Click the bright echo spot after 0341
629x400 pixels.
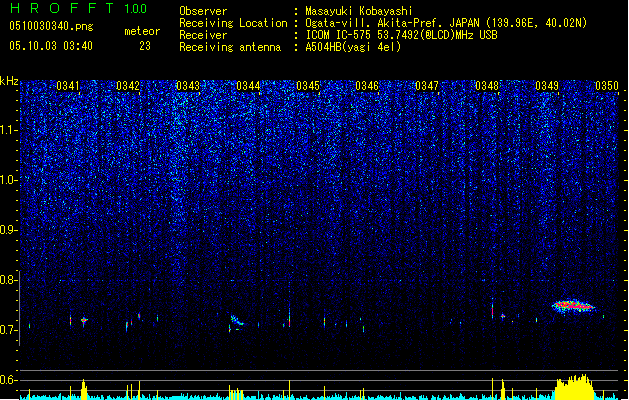(84, 320)
